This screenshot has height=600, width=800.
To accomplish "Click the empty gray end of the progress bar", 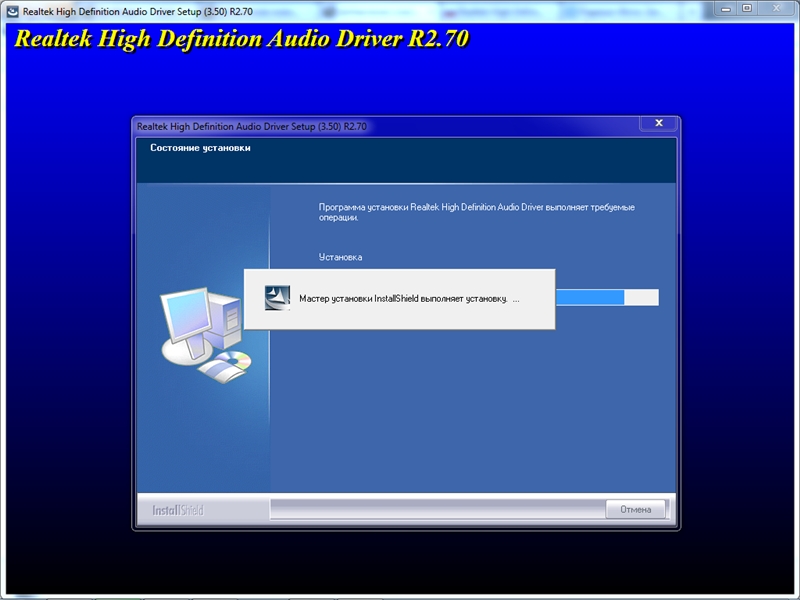I will pyautogui.click(x=641, y=297).
